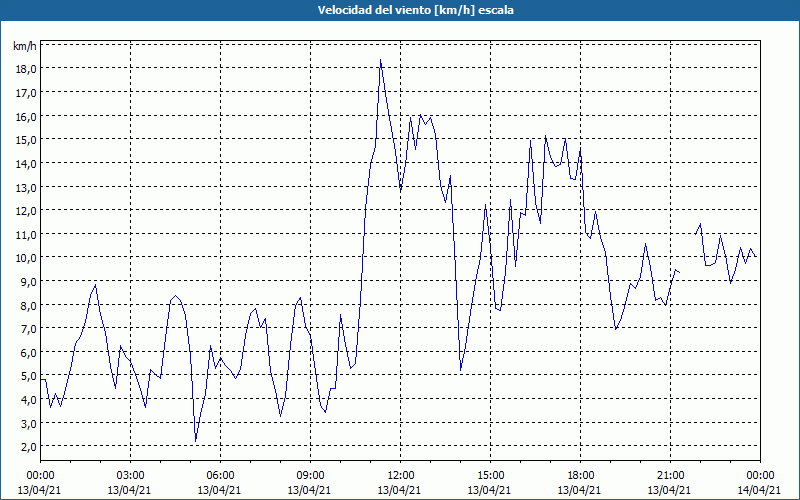The width and height of the screenshot is (800, 500).
Task: Click the 14,0 y-axis value
Action: coord(26,164)
